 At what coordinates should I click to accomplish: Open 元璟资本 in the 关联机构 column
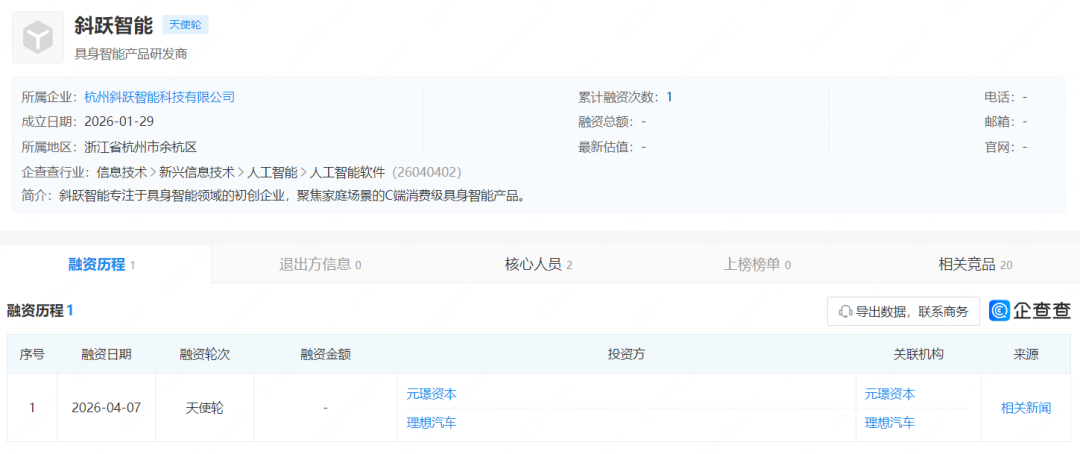click(890, 394)
